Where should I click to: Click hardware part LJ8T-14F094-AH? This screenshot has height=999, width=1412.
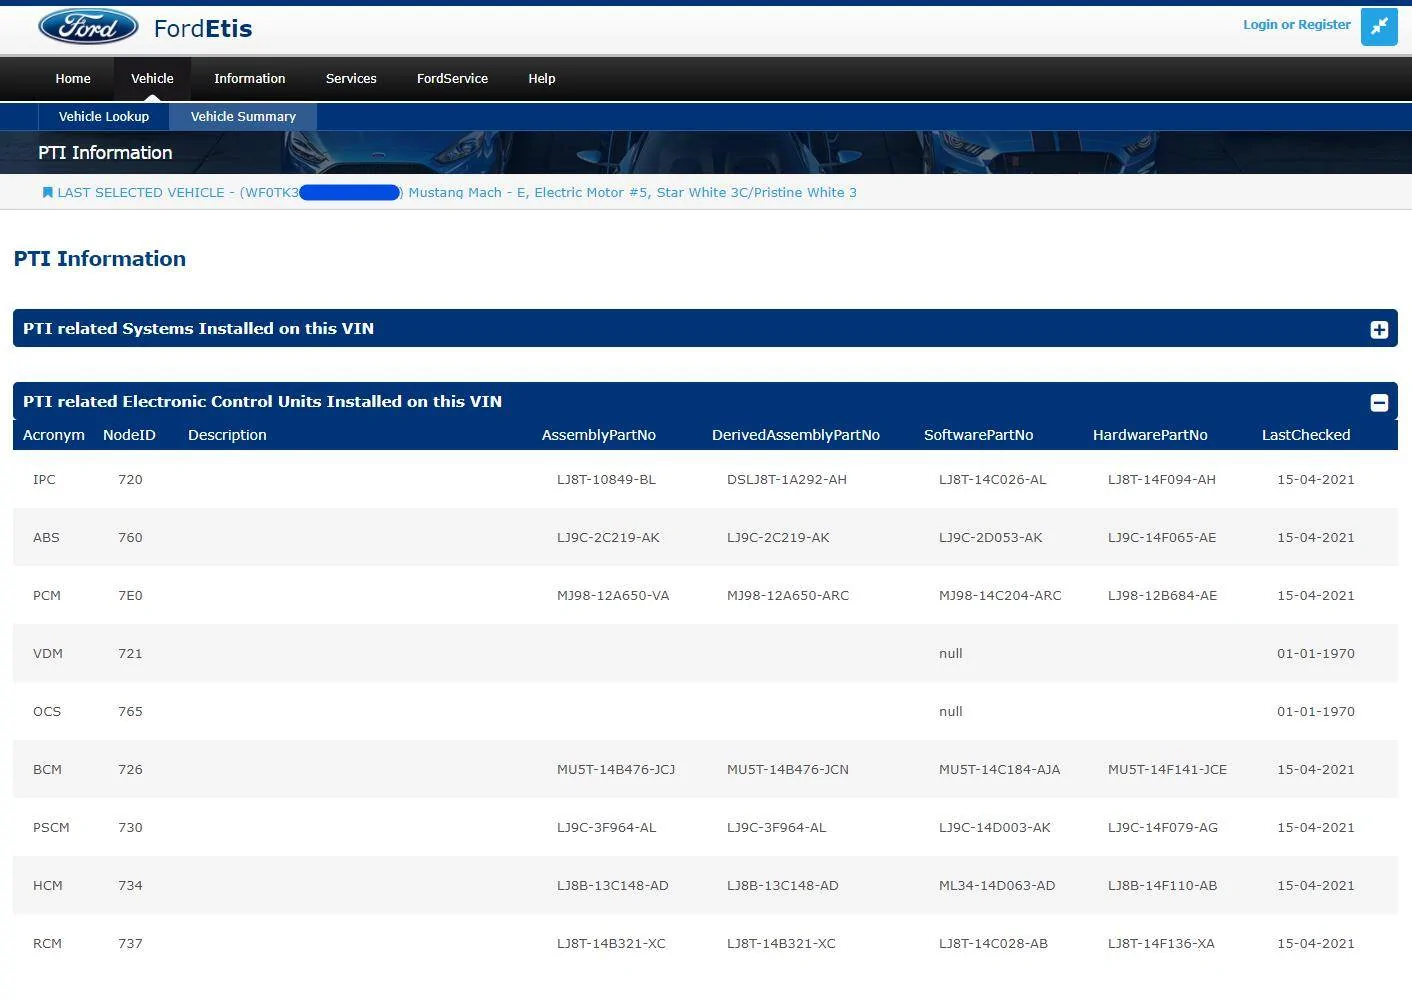(x=1162, y=479)
